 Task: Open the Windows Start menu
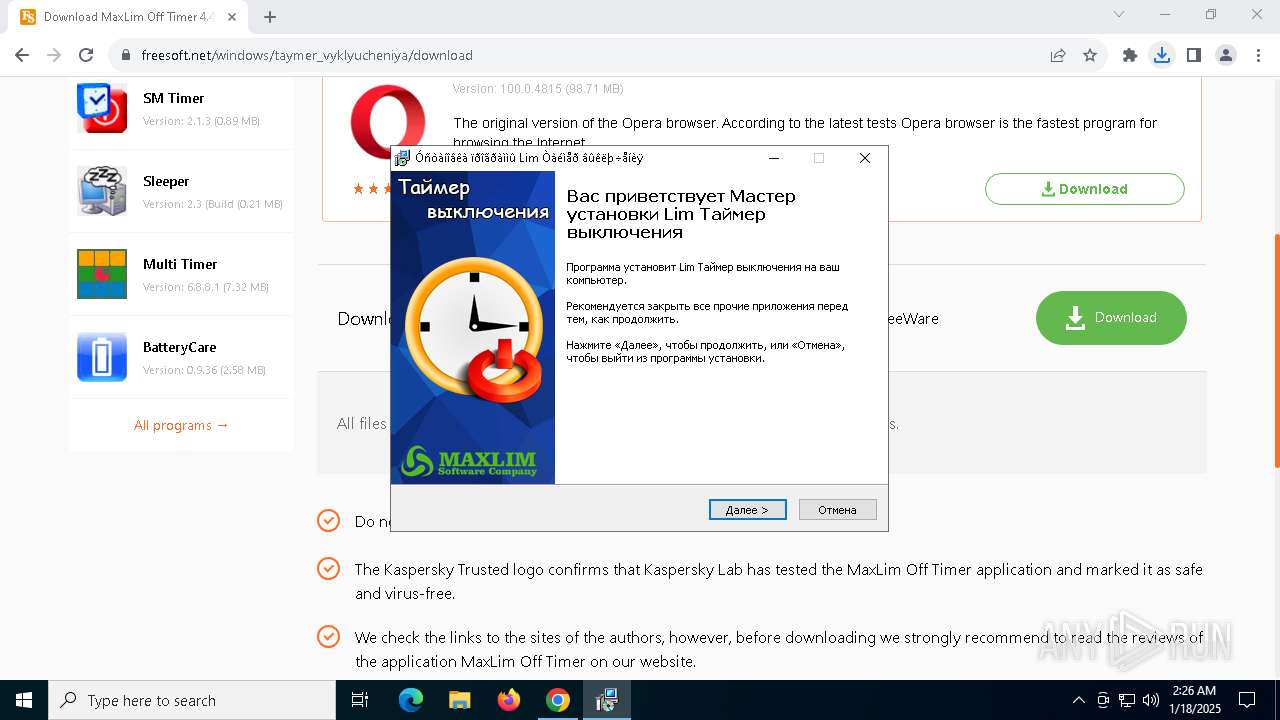pos(24,700)
